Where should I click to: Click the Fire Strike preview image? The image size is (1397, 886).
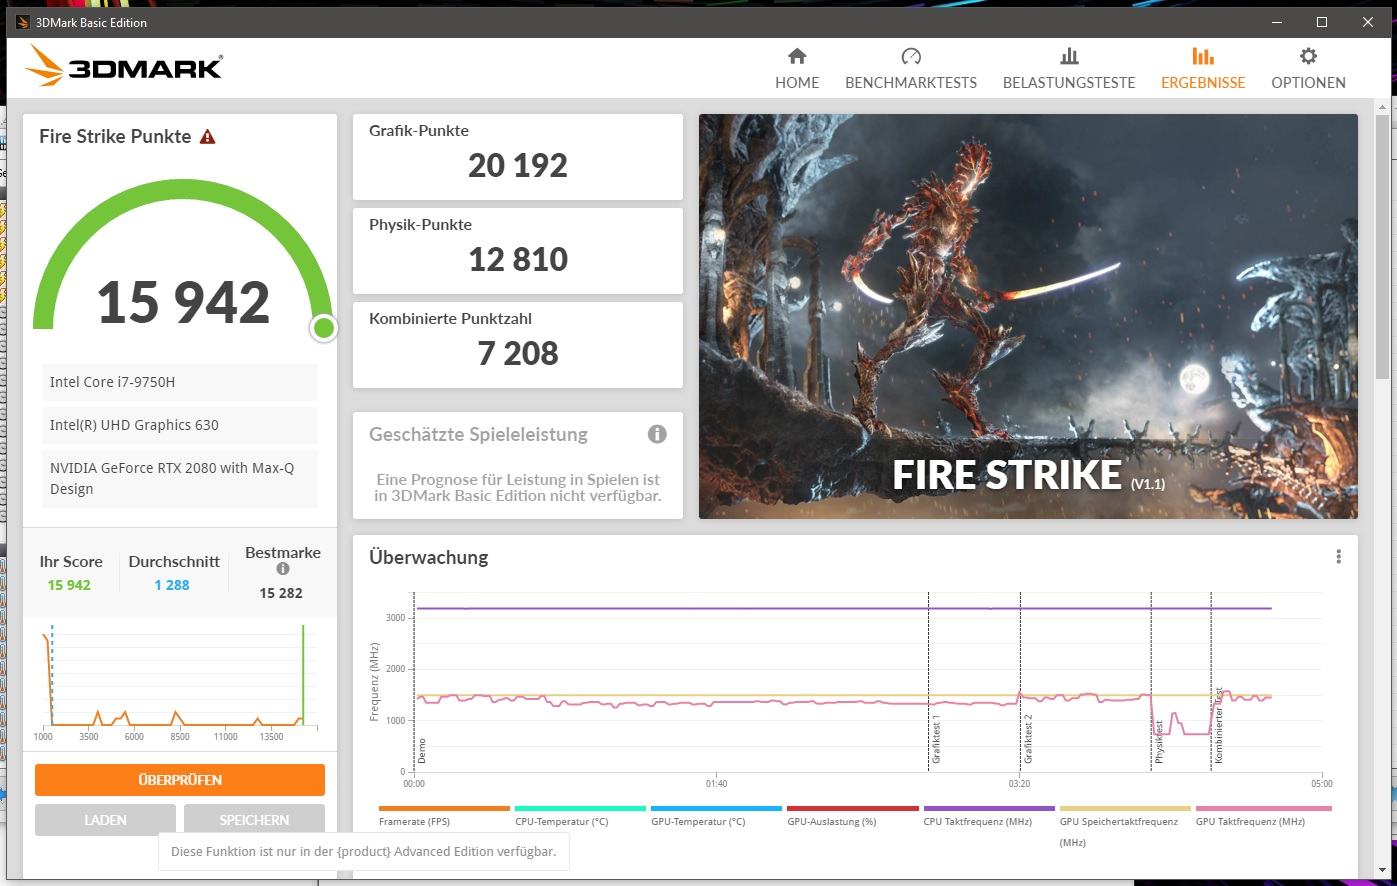point(1028,316)
